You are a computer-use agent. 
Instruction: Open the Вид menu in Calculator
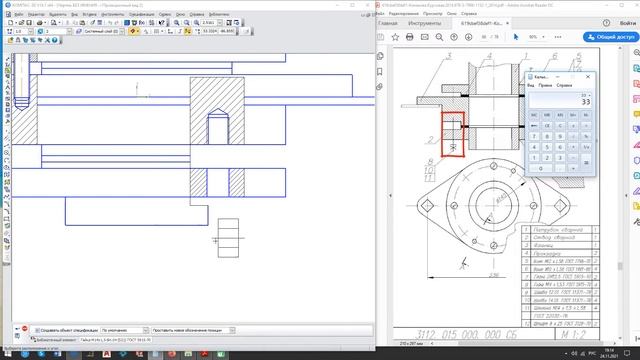point(531,85)
